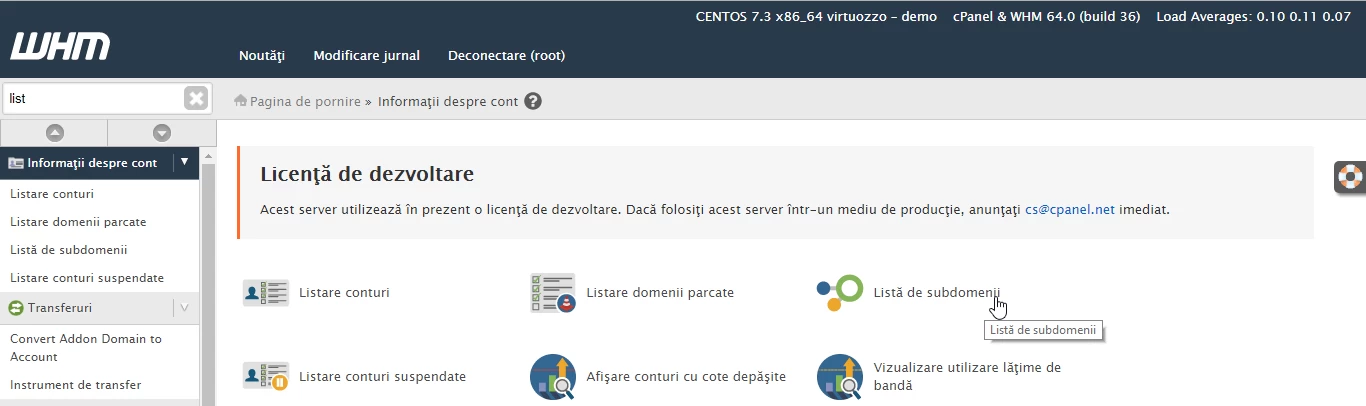
Task: Click Deconectare (root) to log out
Action: (x=506, y=56)
